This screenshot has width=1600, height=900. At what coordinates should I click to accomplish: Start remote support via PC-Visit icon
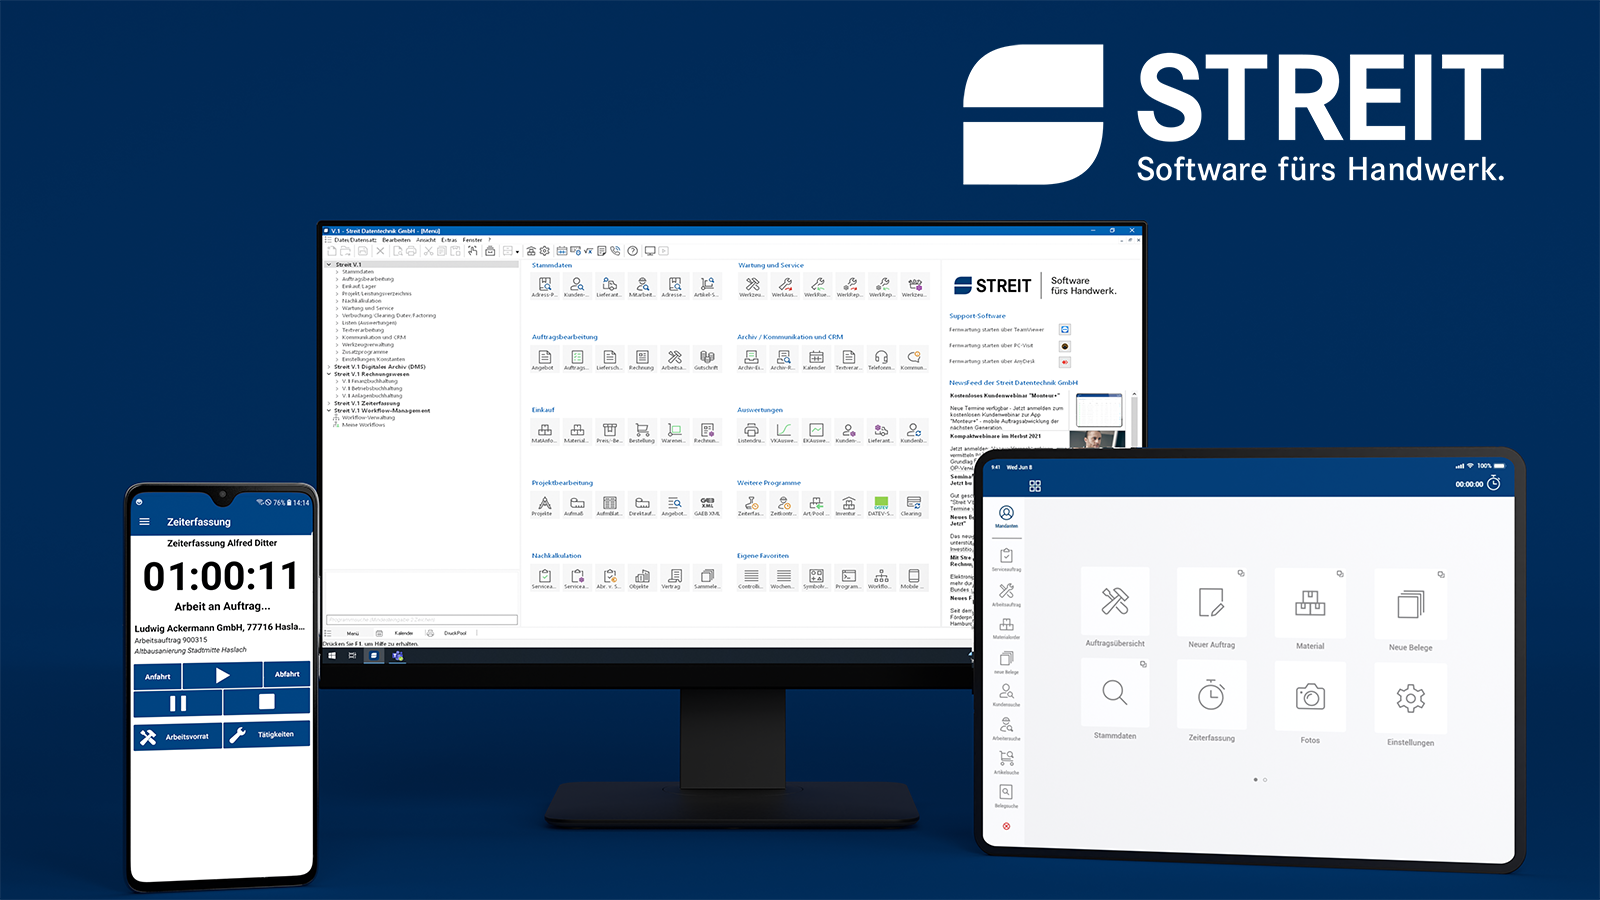(1065, 346)
